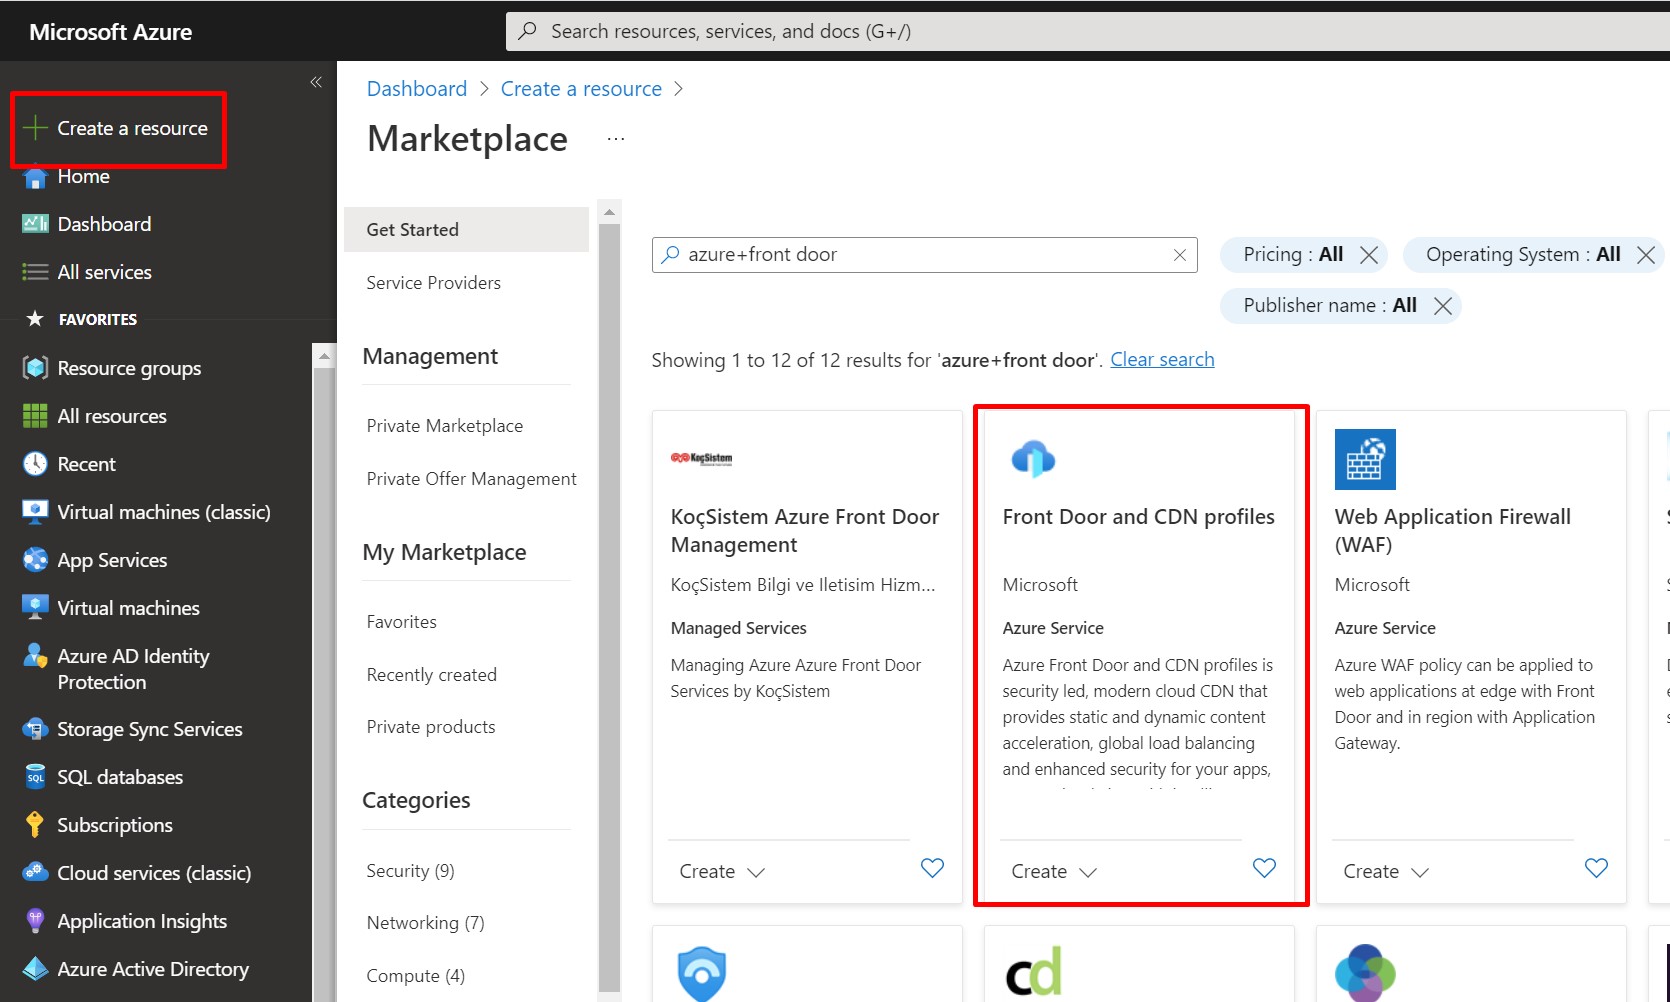
Task: Remove the Pricing : All filter
Action: point(1369,255)
